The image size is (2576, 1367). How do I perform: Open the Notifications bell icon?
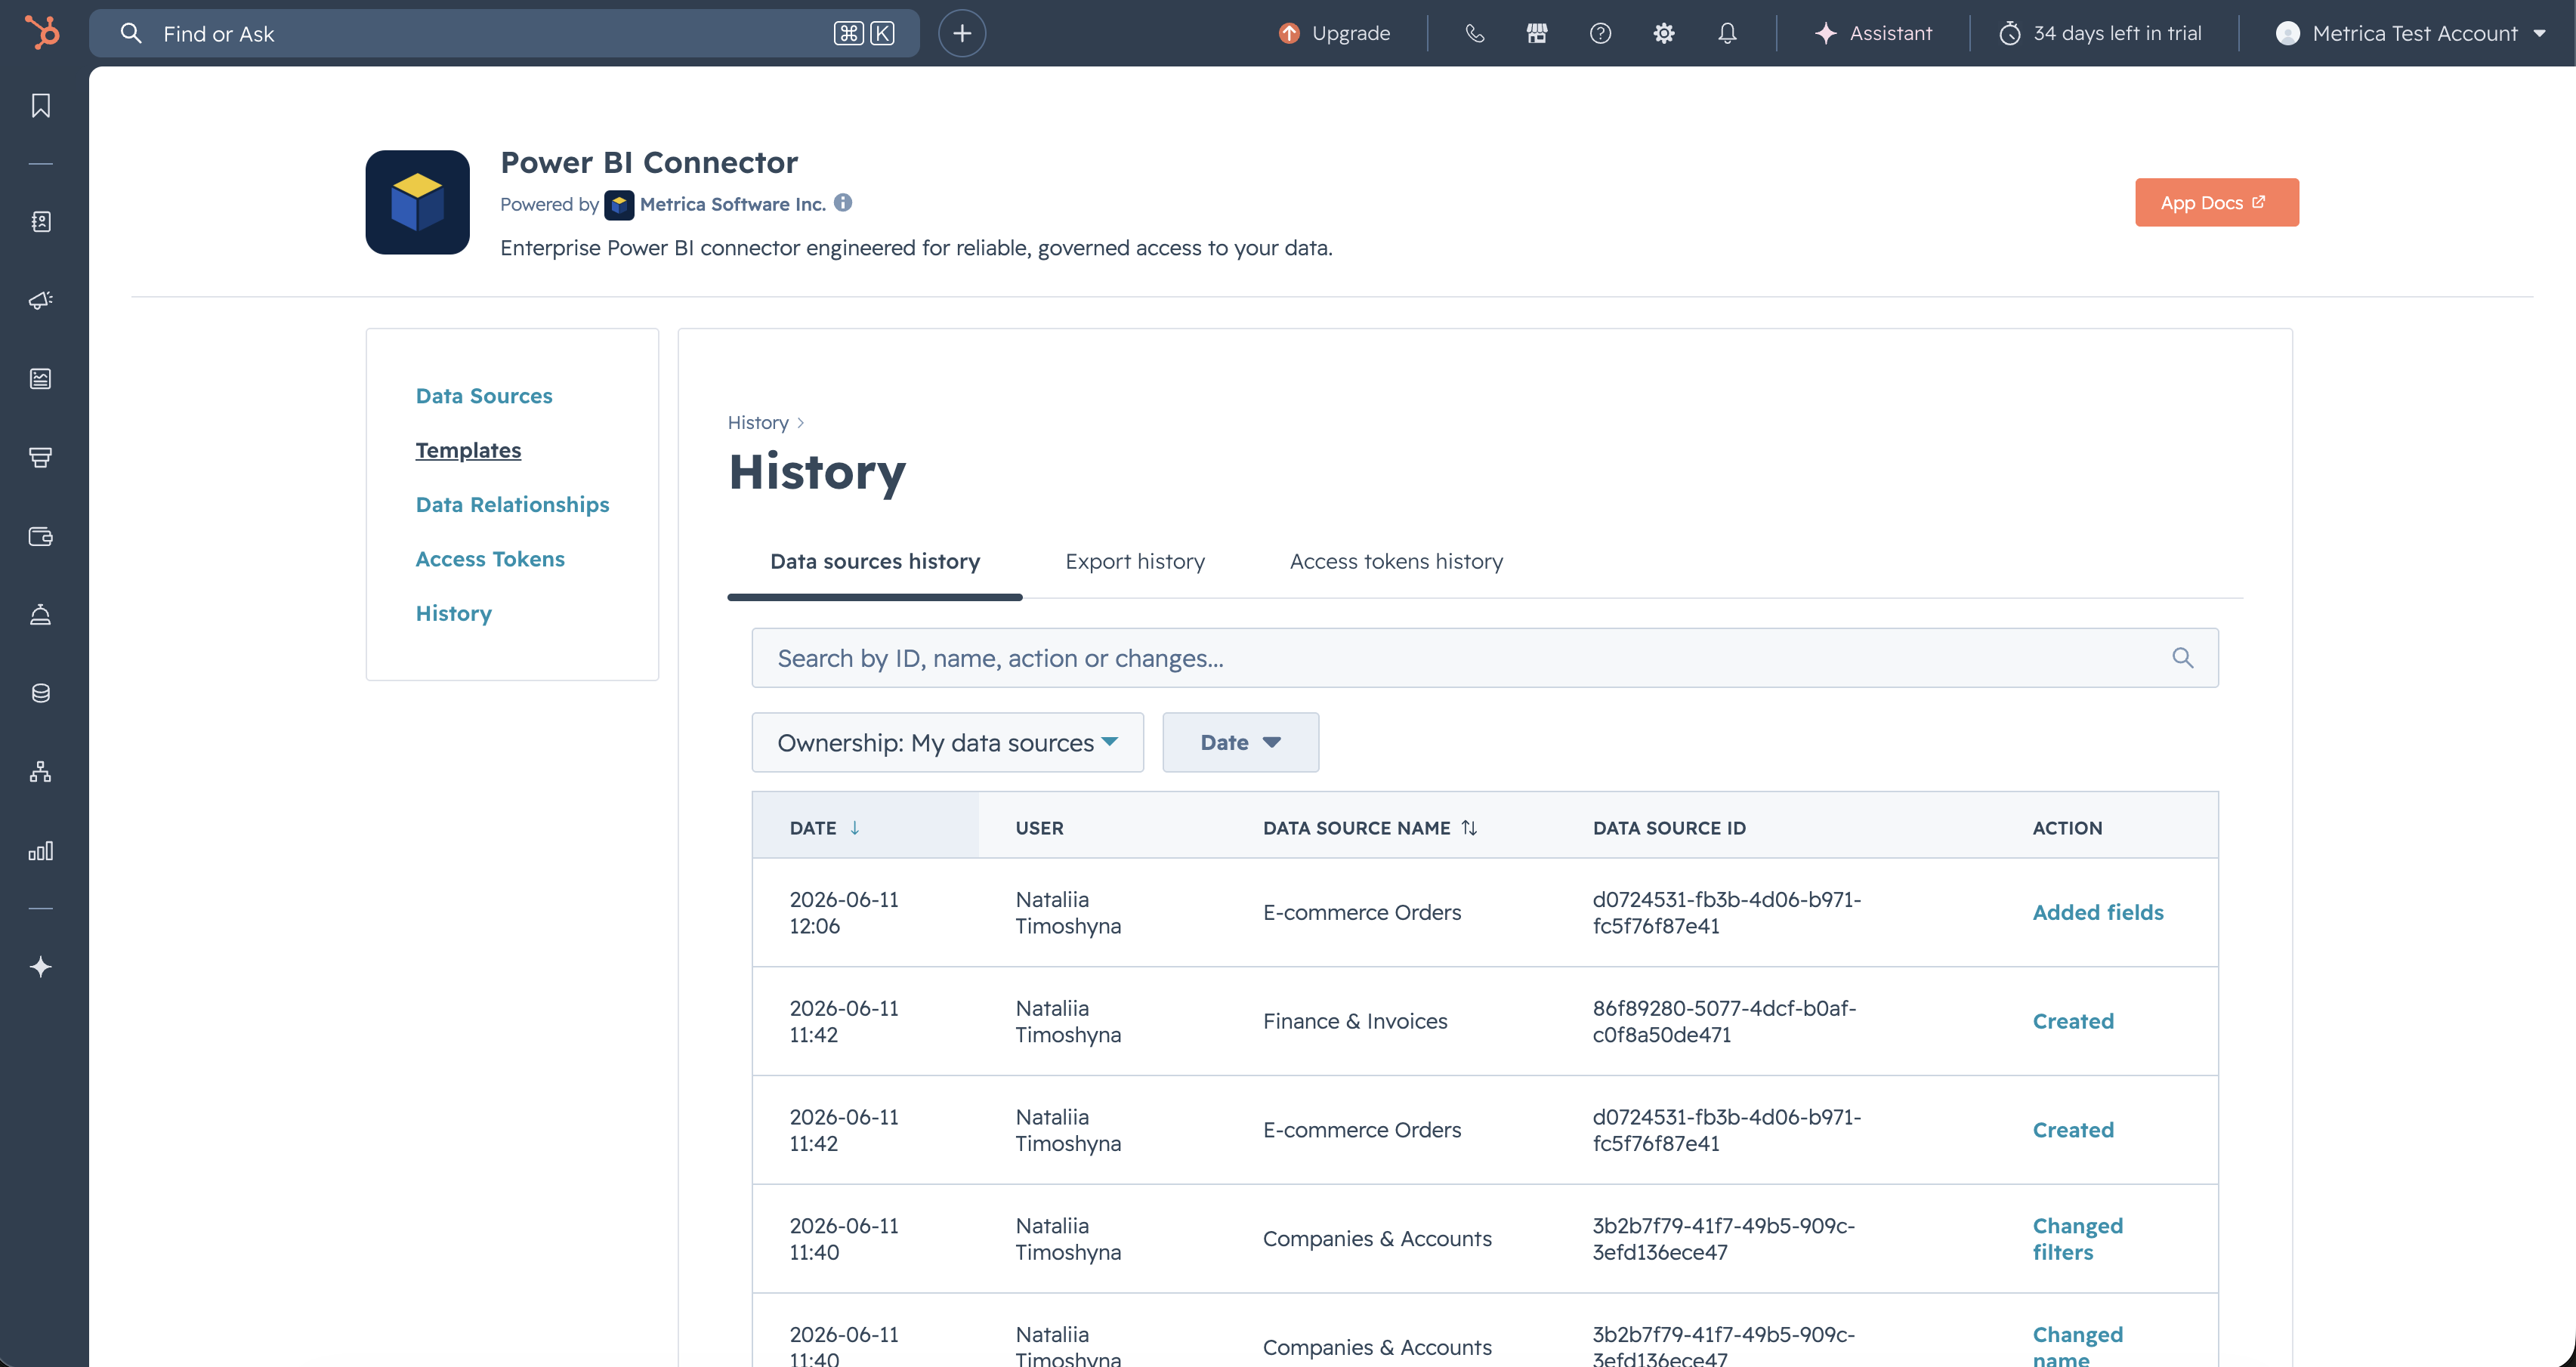tap(1728, 33)
